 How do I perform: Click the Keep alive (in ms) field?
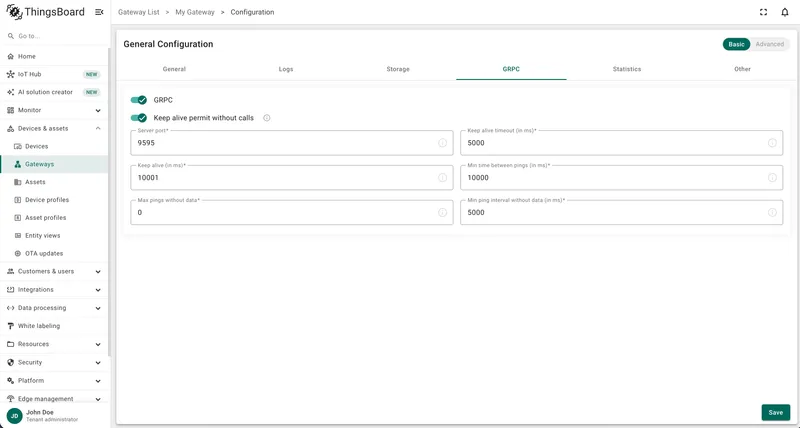click(292, 178)
